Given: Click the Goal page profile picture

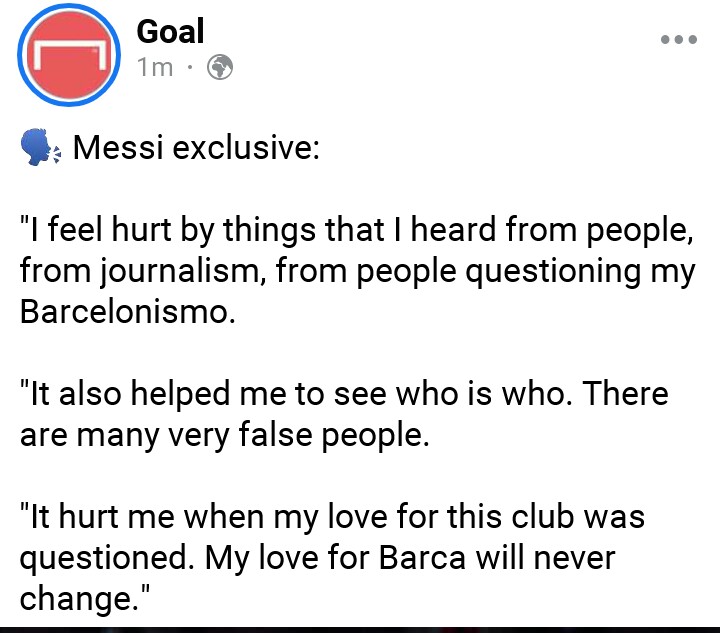Looking at the screenshot, I should coord(66,56).
